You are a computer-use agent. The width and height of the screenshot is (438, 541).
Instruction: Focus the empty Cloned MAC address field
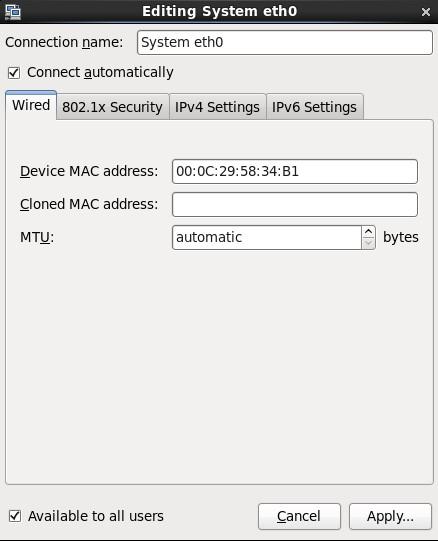[295, 205]
